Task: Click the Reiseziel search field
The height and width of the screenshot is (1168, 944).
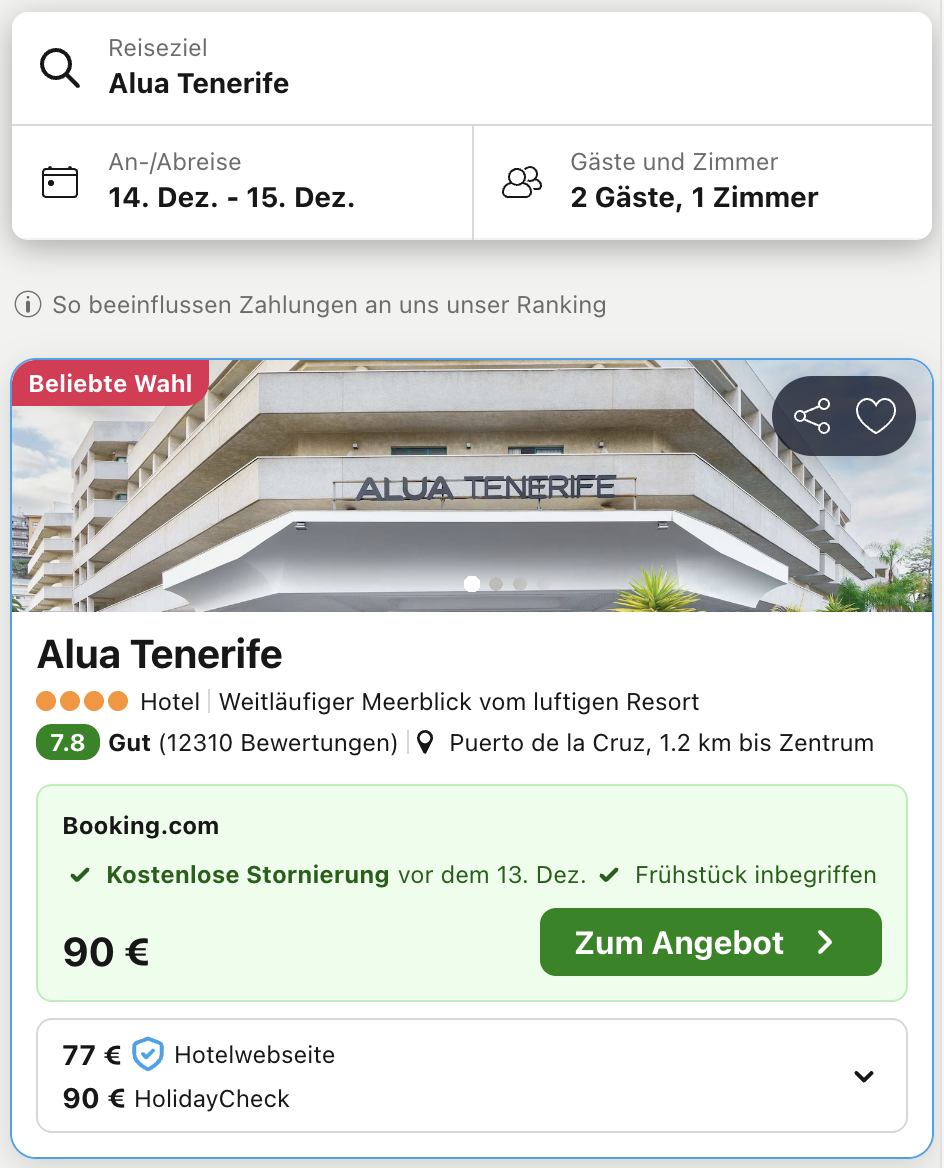Action: pos(472,68)
